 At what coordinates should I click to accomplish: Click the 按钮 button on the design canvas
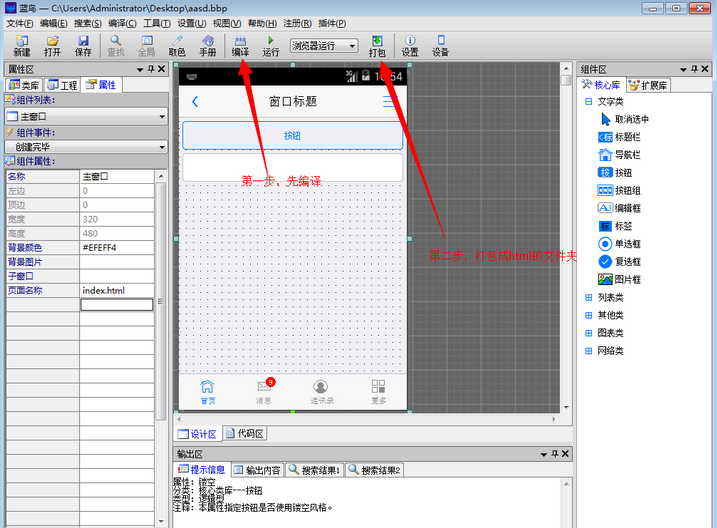click(293, 135)
